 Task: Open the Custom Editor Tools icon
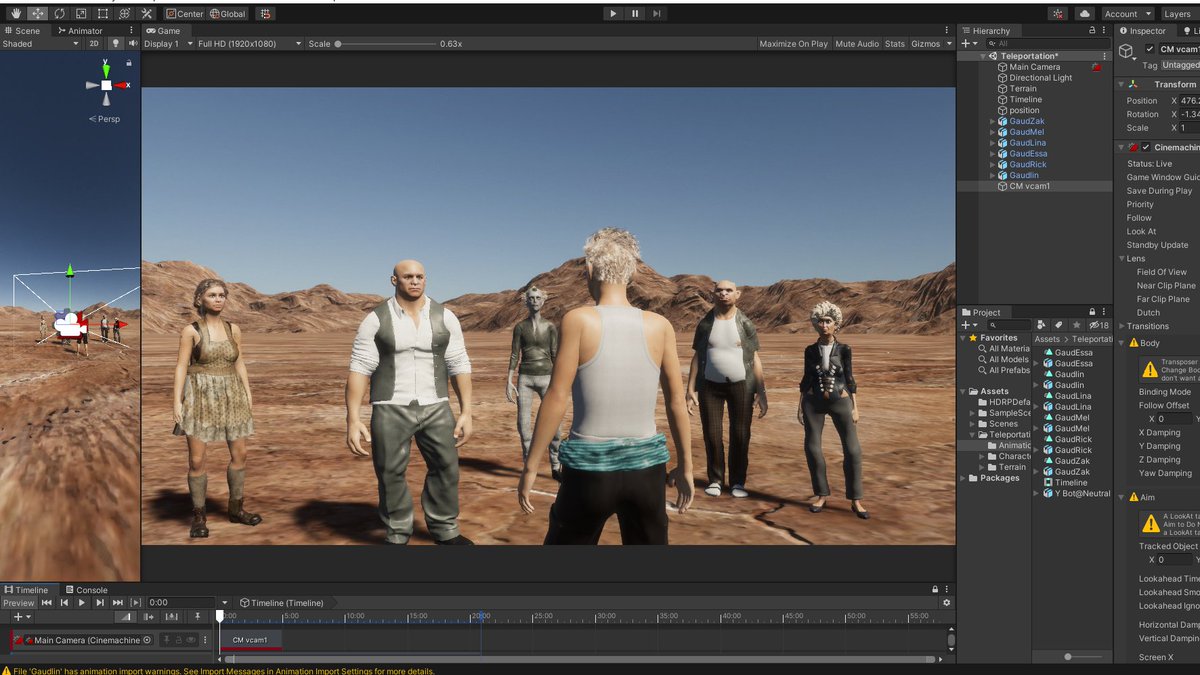[147, 13]
